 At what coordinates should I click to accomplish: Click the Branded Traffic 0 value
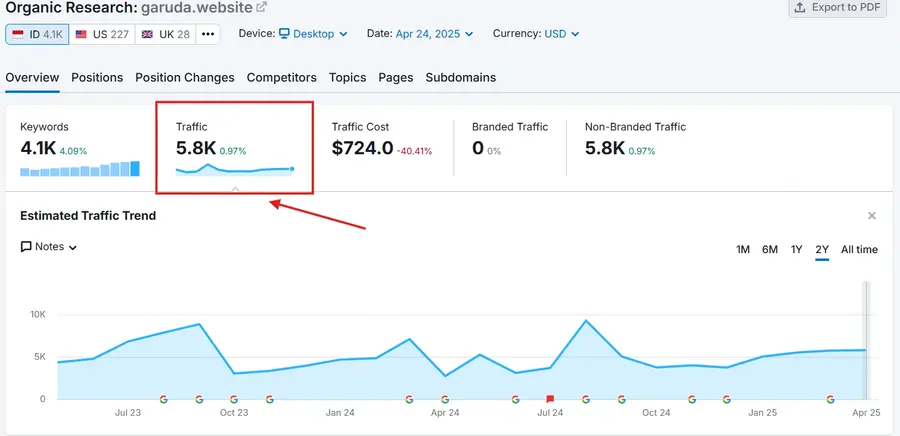[478, 149]
